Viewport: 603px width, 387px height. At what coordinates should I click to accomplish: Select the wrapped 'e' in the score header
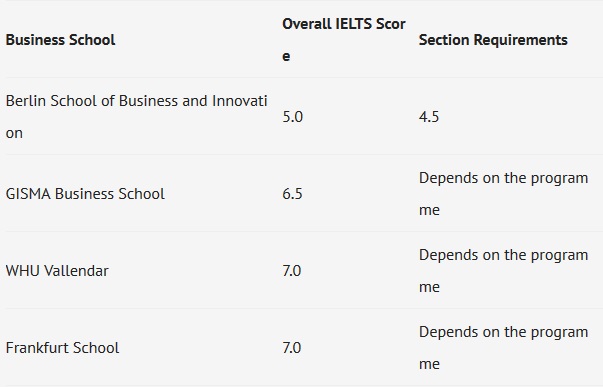pyautogui.click(x=286, y=57)
